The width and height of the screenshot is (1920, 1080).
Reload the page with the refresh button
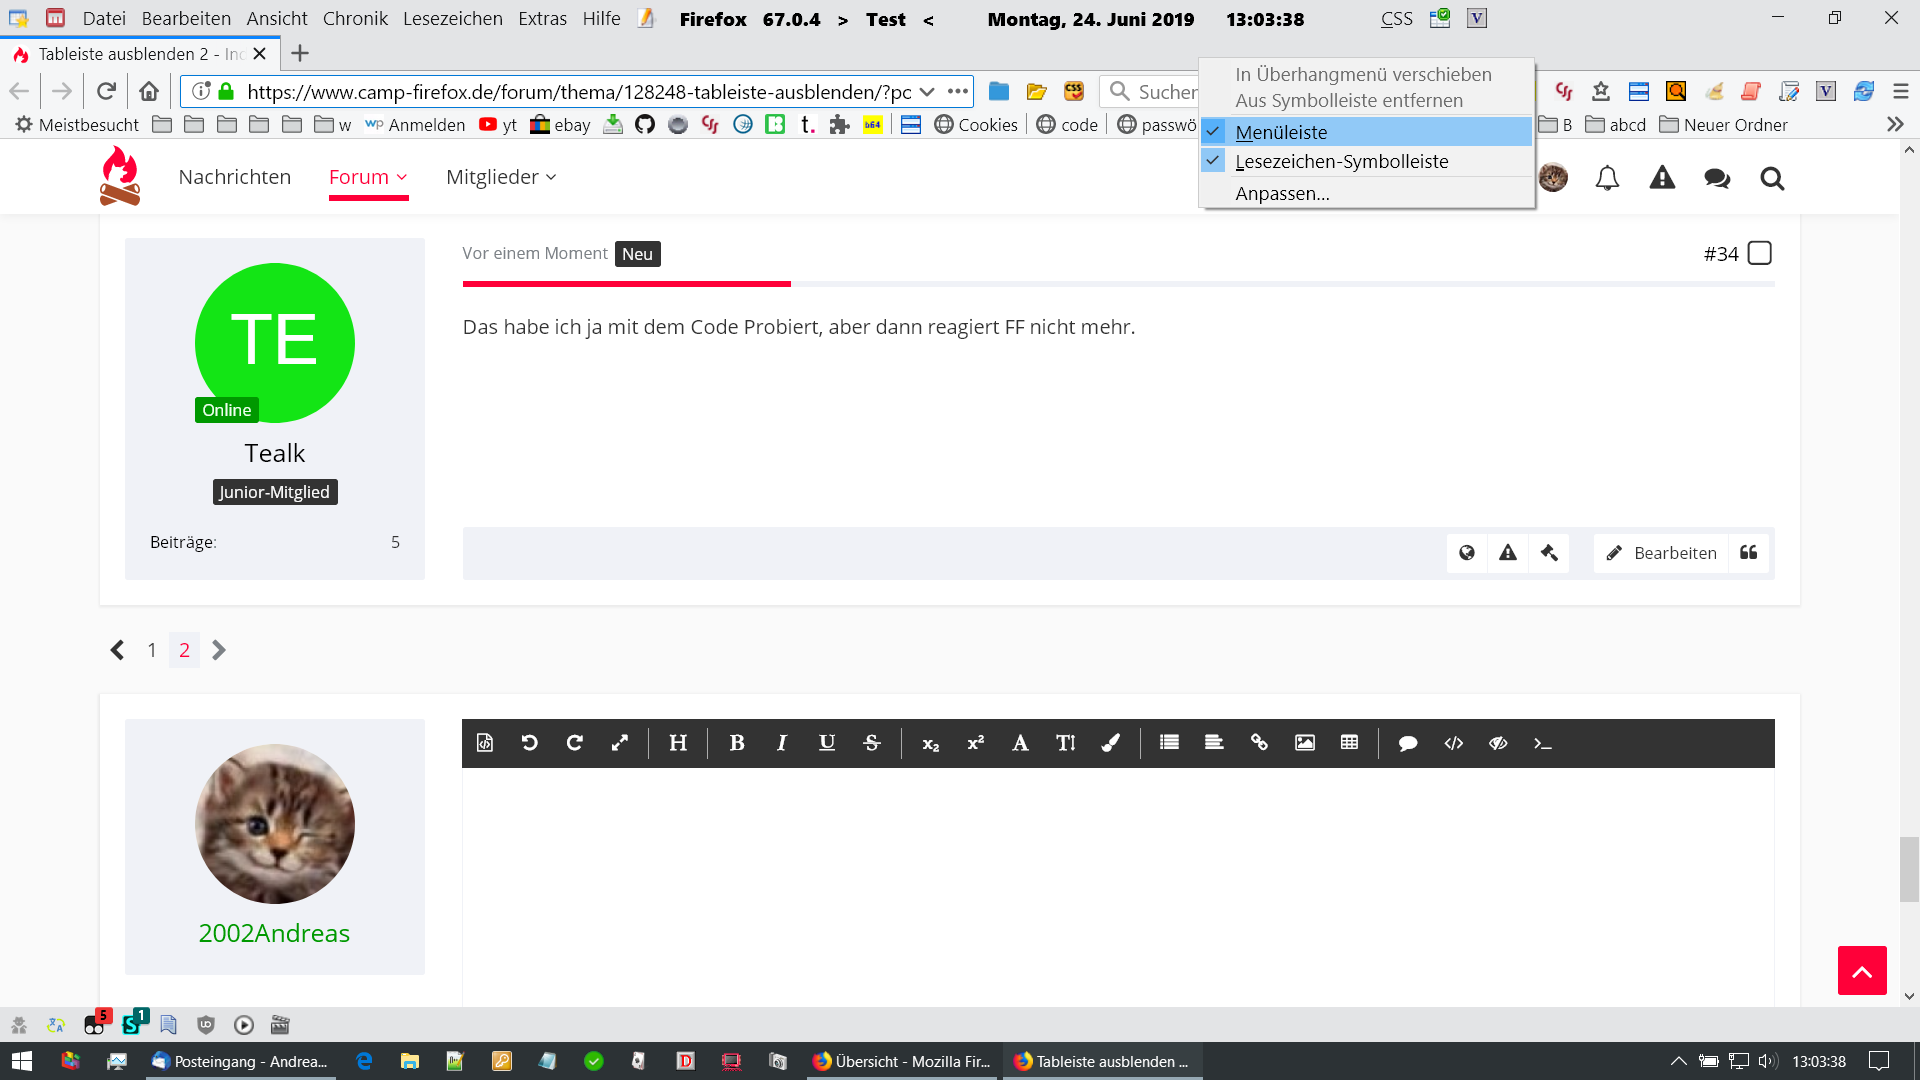(106, 92)
